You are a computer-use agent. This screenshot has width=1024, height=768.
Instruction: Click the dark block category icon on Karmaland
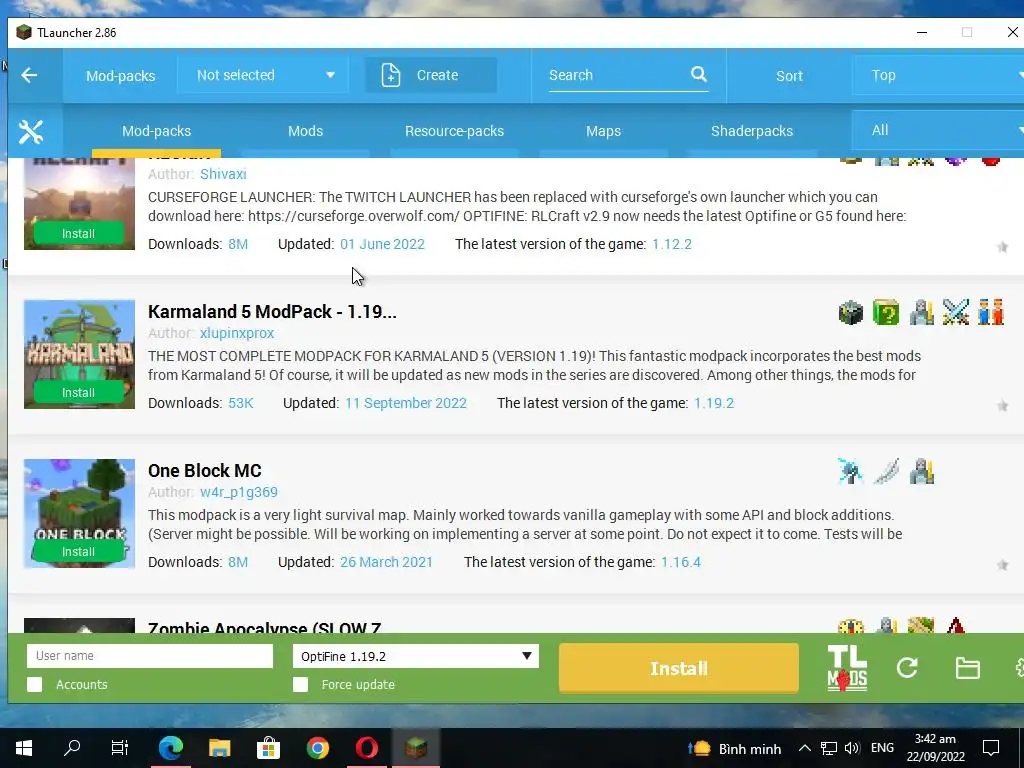coord(851,313)
